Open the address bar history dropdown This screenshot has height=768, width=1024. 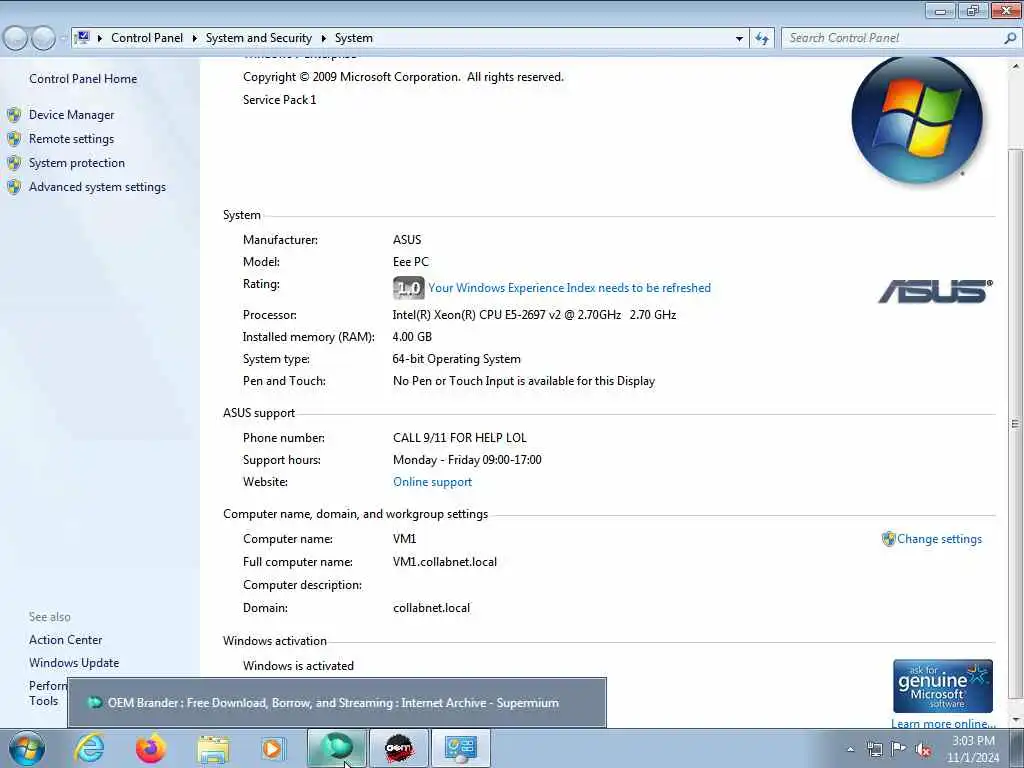pos(739,39)
